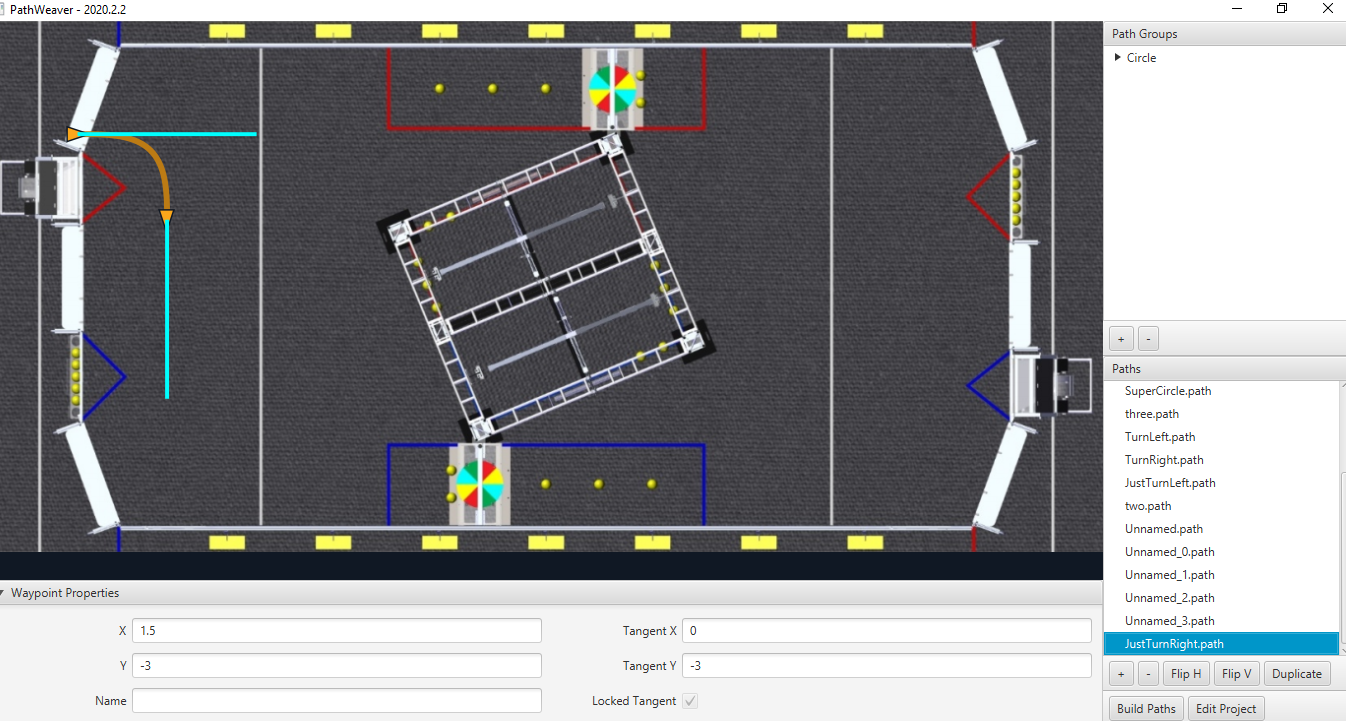Select the Circle group label
This screenshot has height=721, width=1346.
pyautogui.click(x=1141, y=58)
